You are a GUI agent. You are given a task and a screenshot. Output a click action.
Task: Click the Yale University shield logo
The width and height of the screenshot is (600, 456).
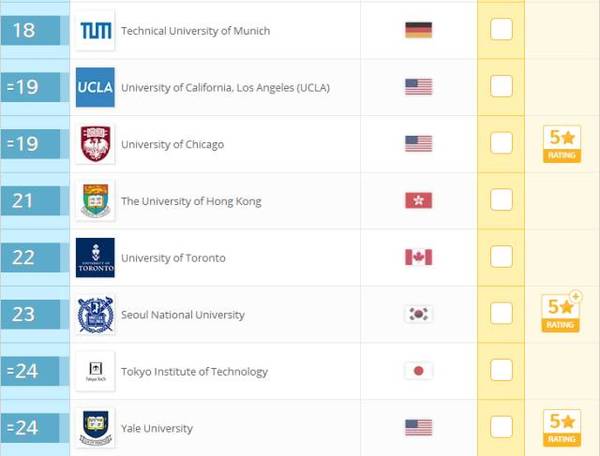coord(95,428)
